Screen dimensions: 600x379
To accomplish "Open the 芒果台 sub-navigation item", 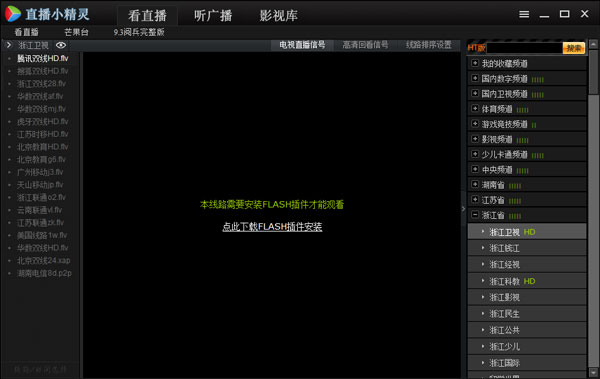I will (76, 32).
